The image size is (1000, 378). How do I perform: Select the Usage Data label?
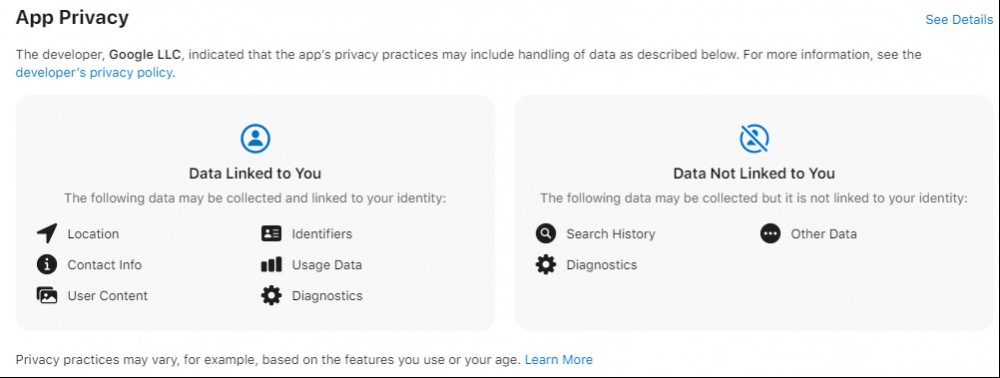(327, 265)
